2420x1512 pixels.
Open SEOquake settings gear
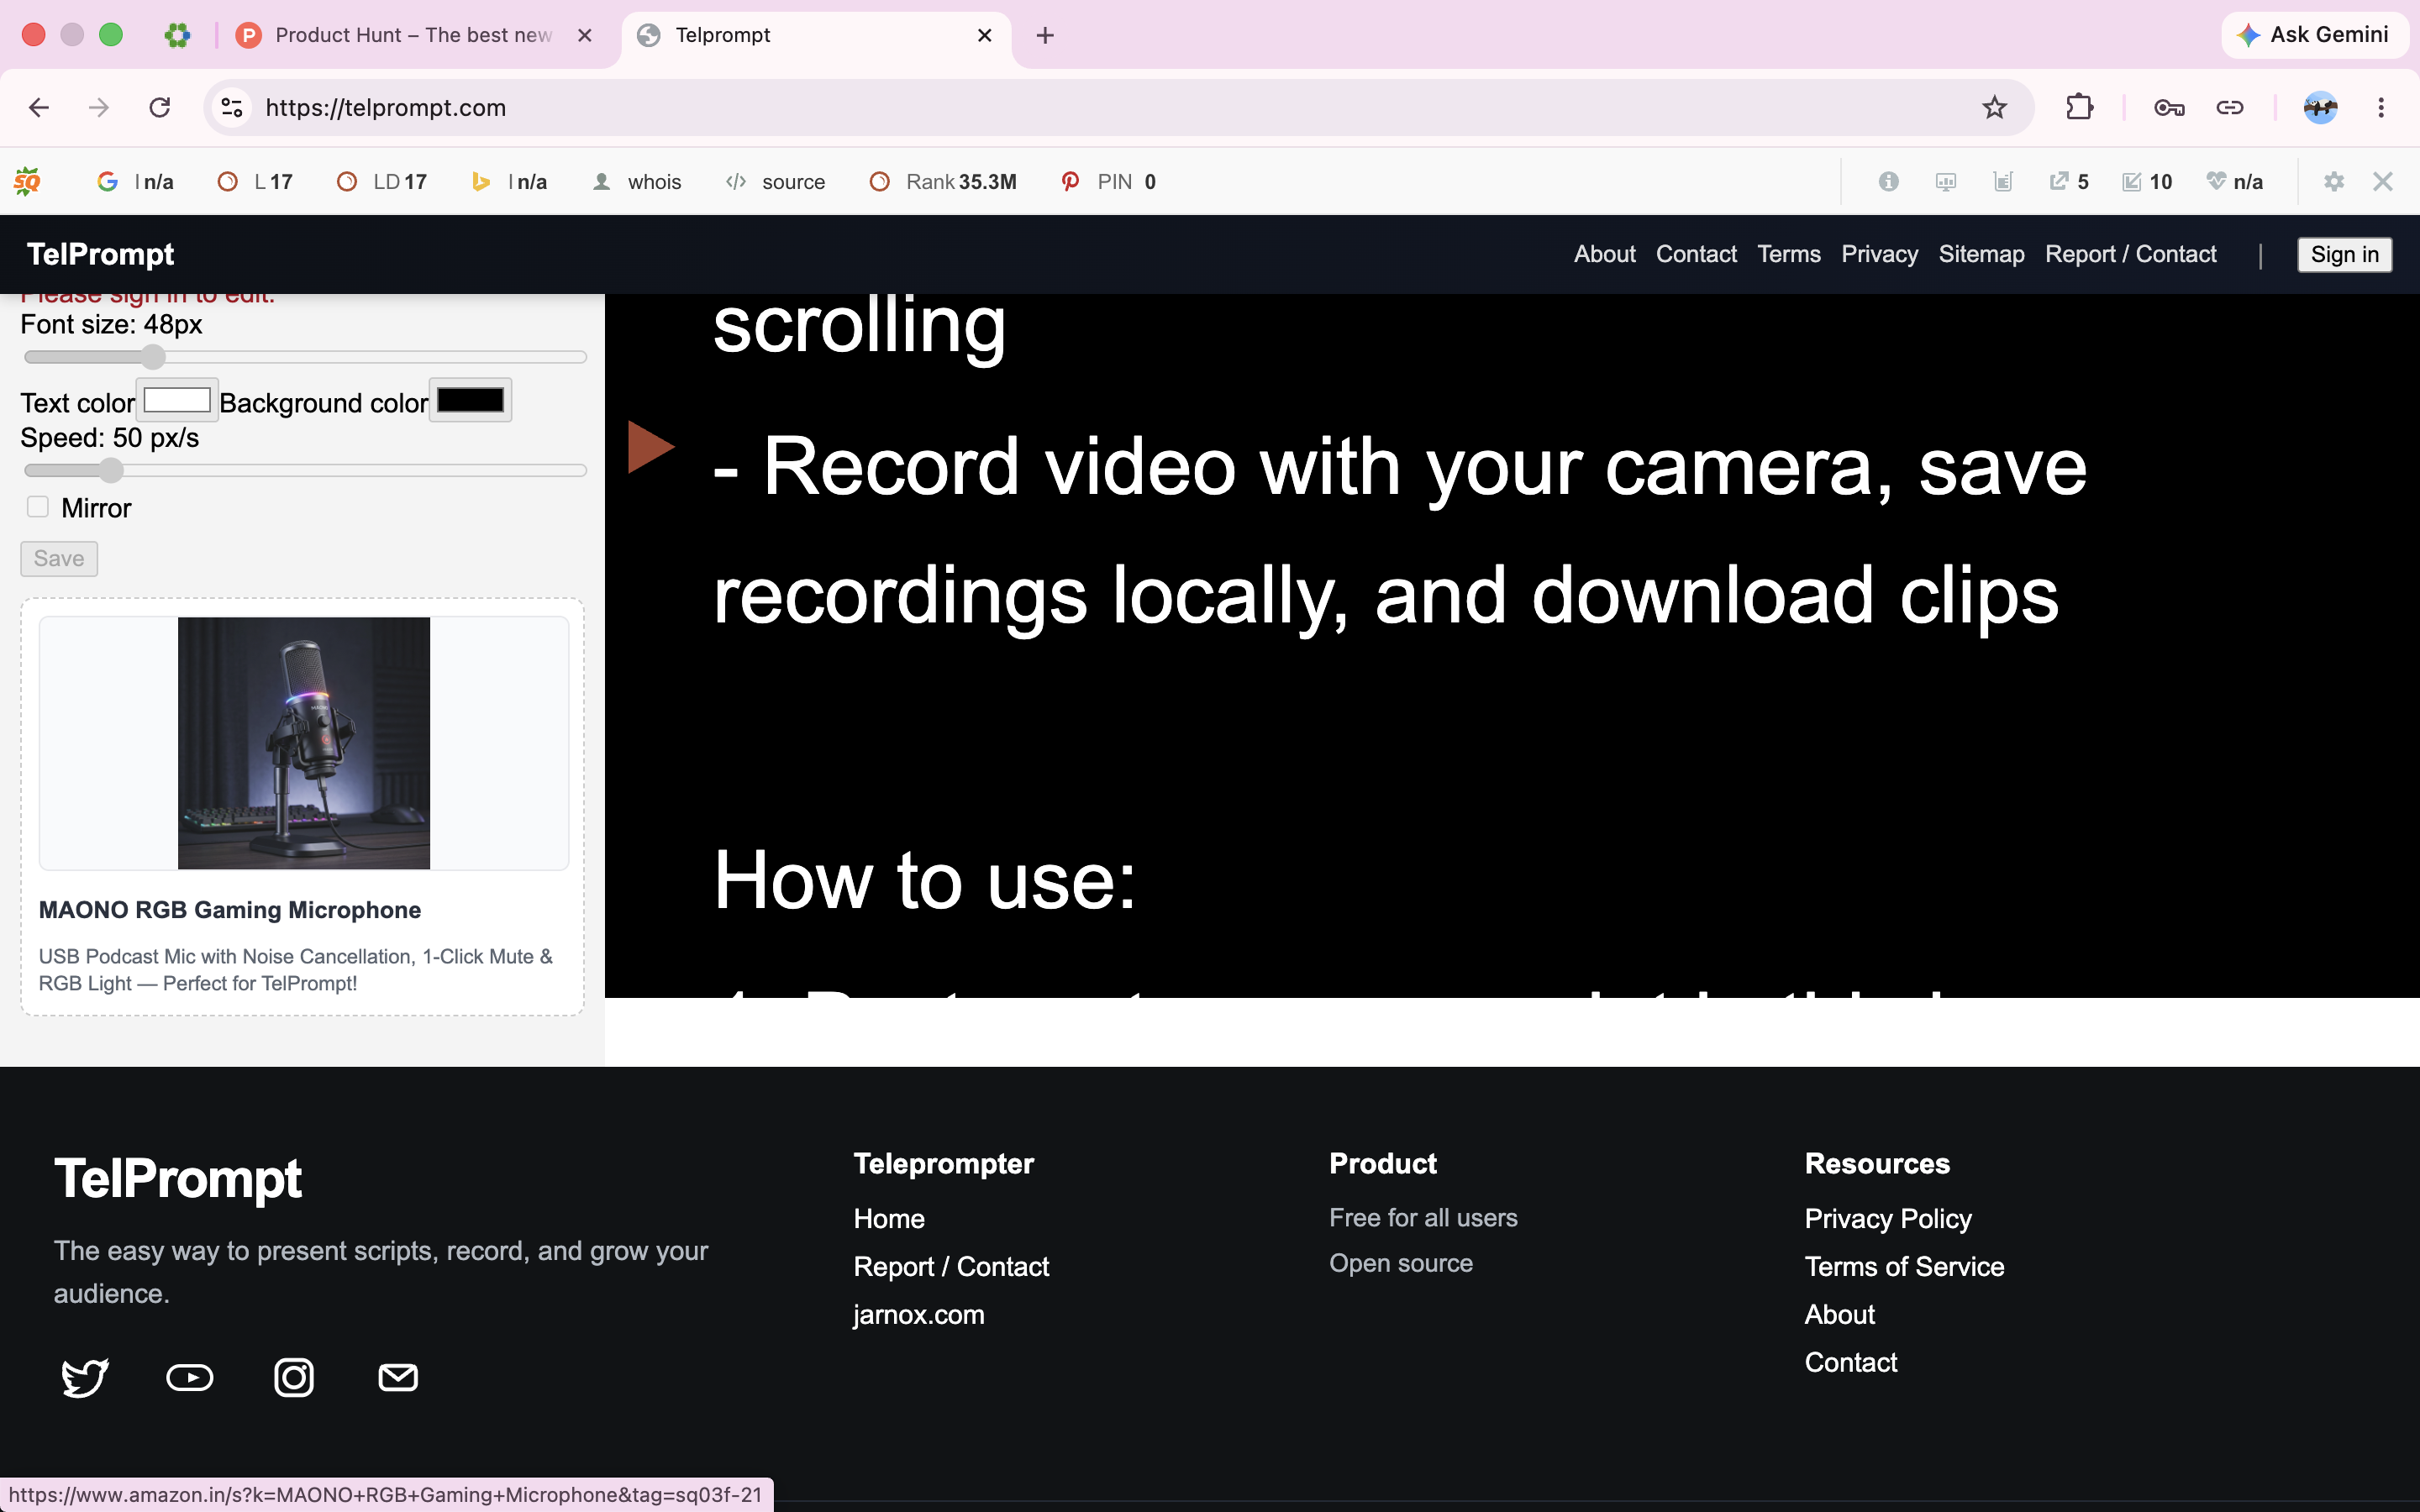click(x=2333, y=181)
